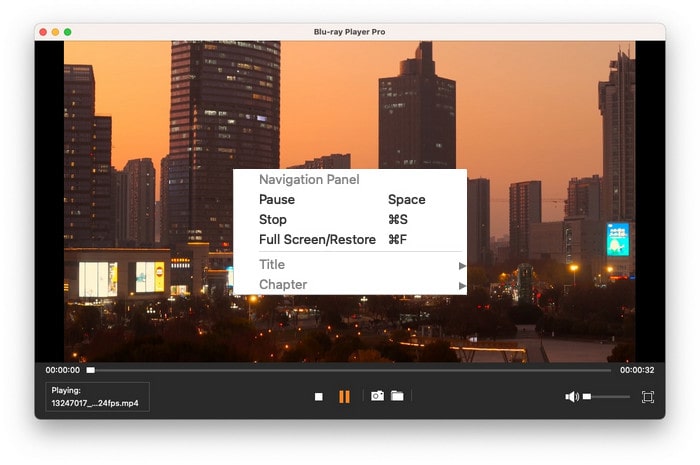
Task: Open the file folder icon
Action: (397, 397)
